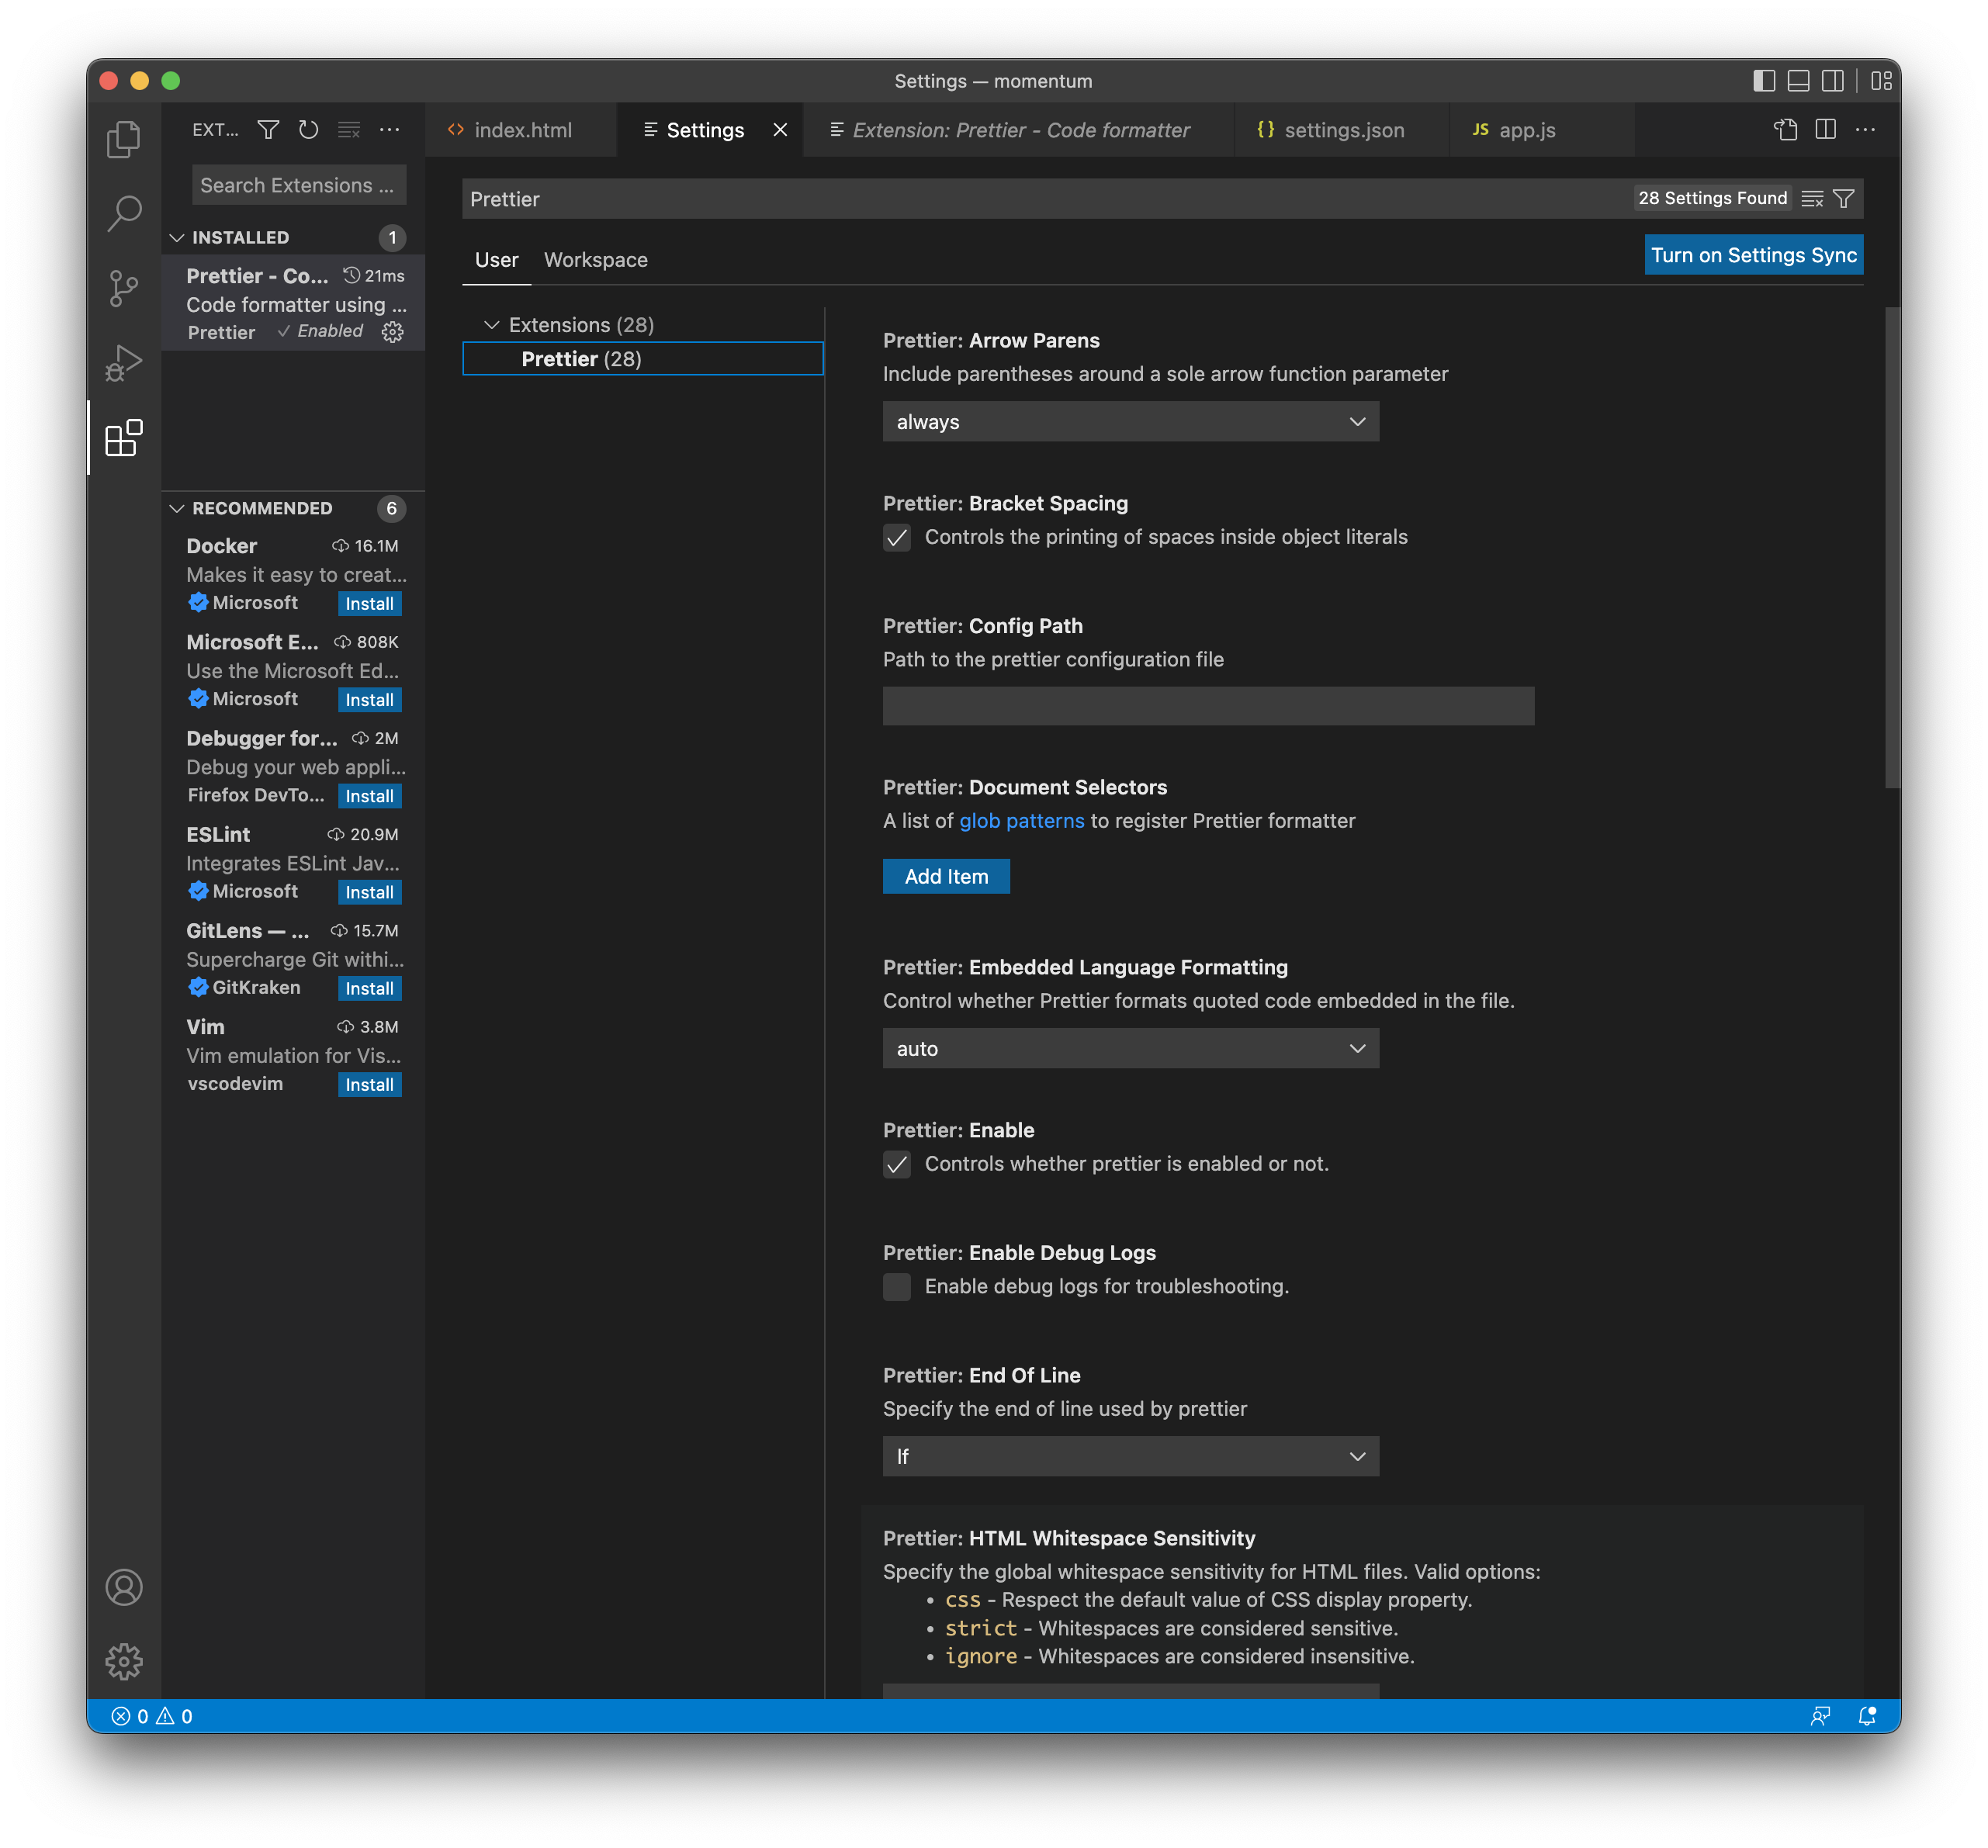Open the End Of Line dropdown
Viewport: 1988px width, 1848px height.
point(1130,1456)
